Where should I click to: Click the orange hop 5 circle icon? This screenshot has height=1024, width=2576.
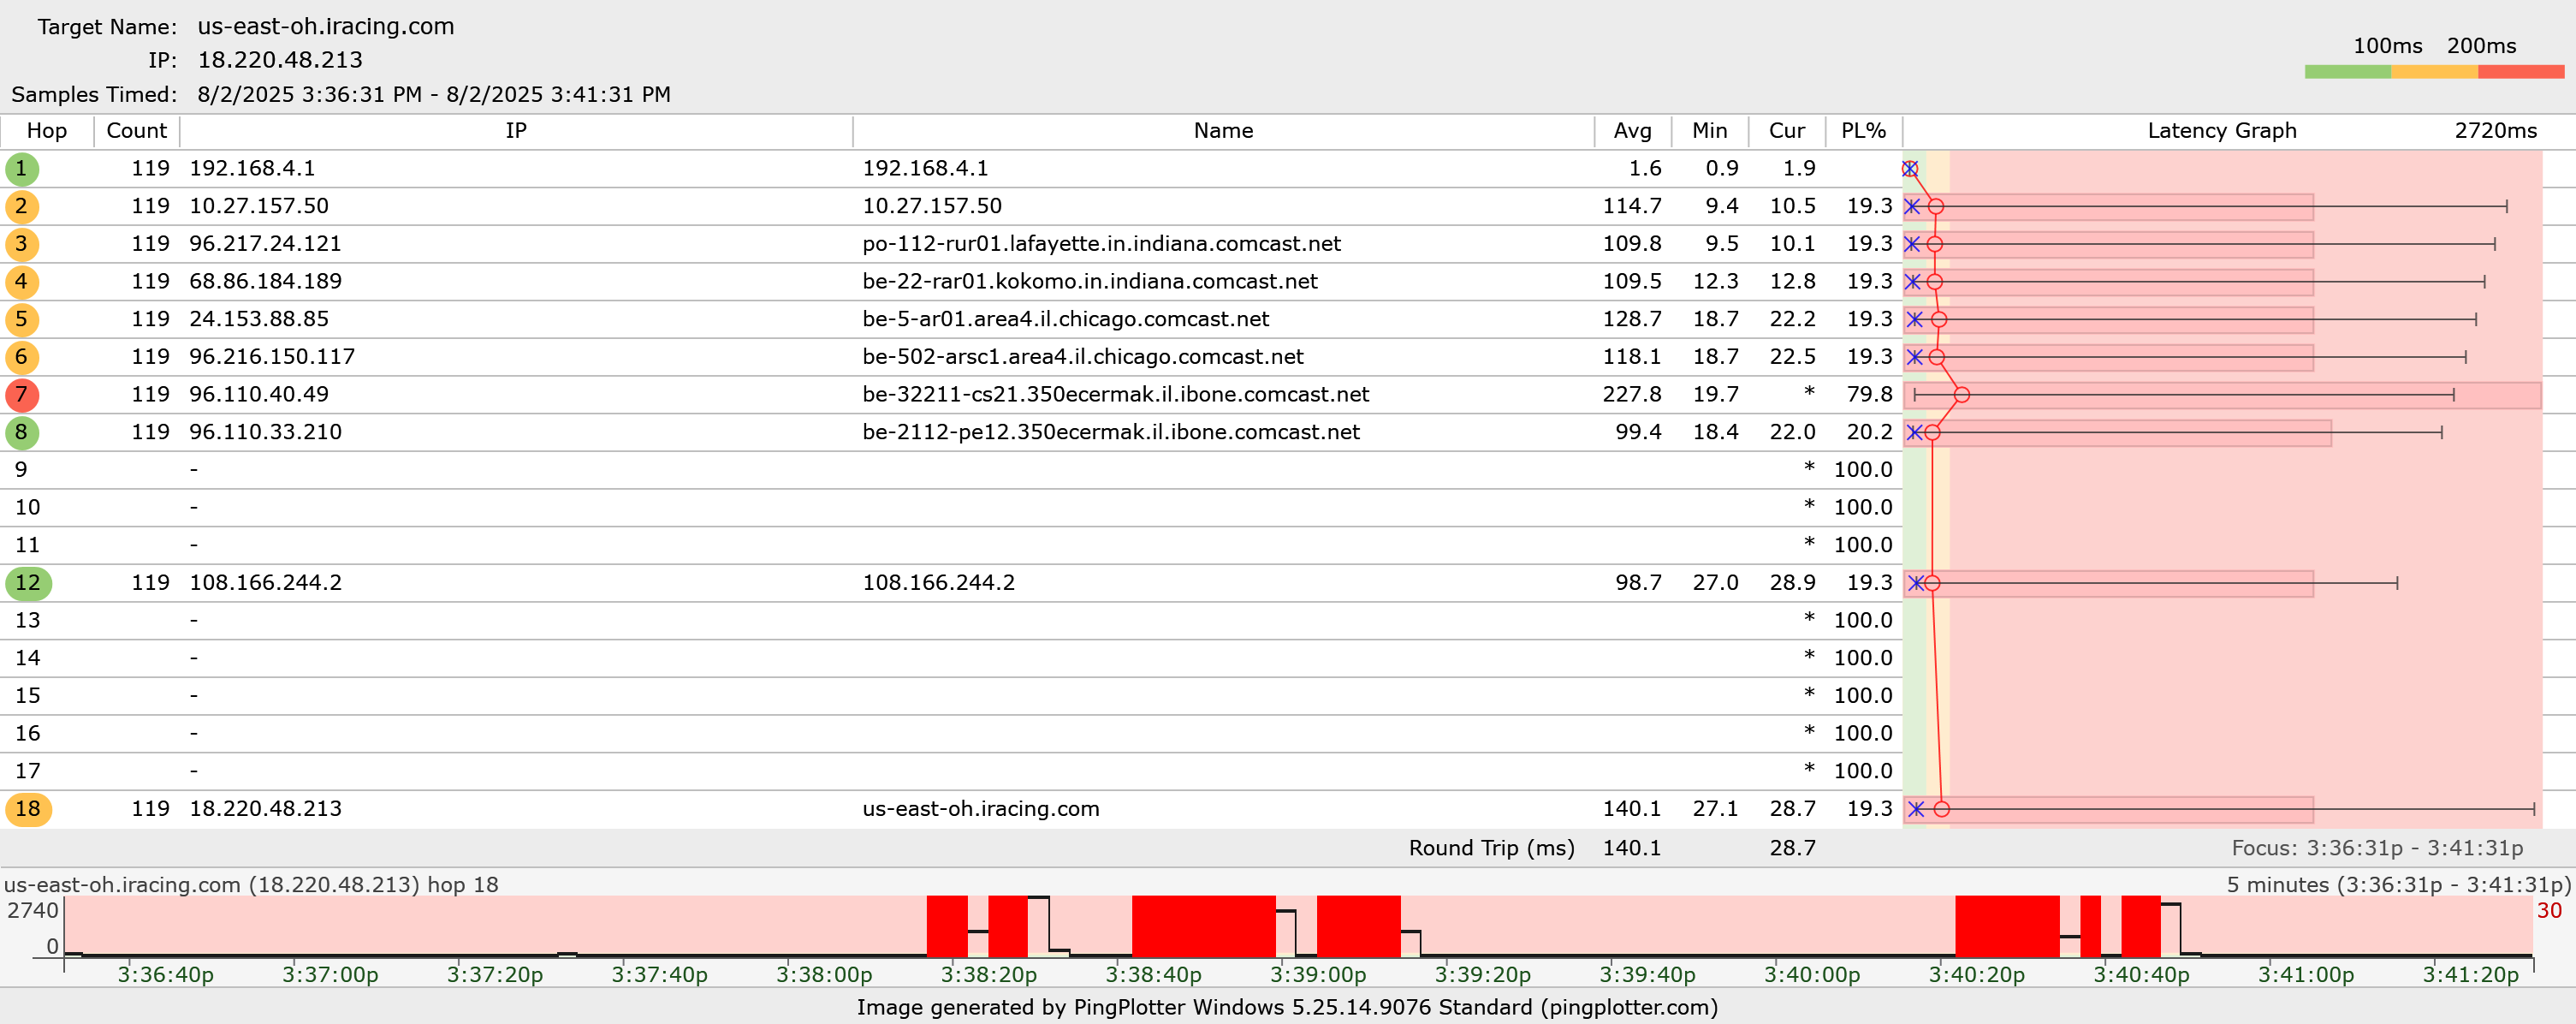21,320
